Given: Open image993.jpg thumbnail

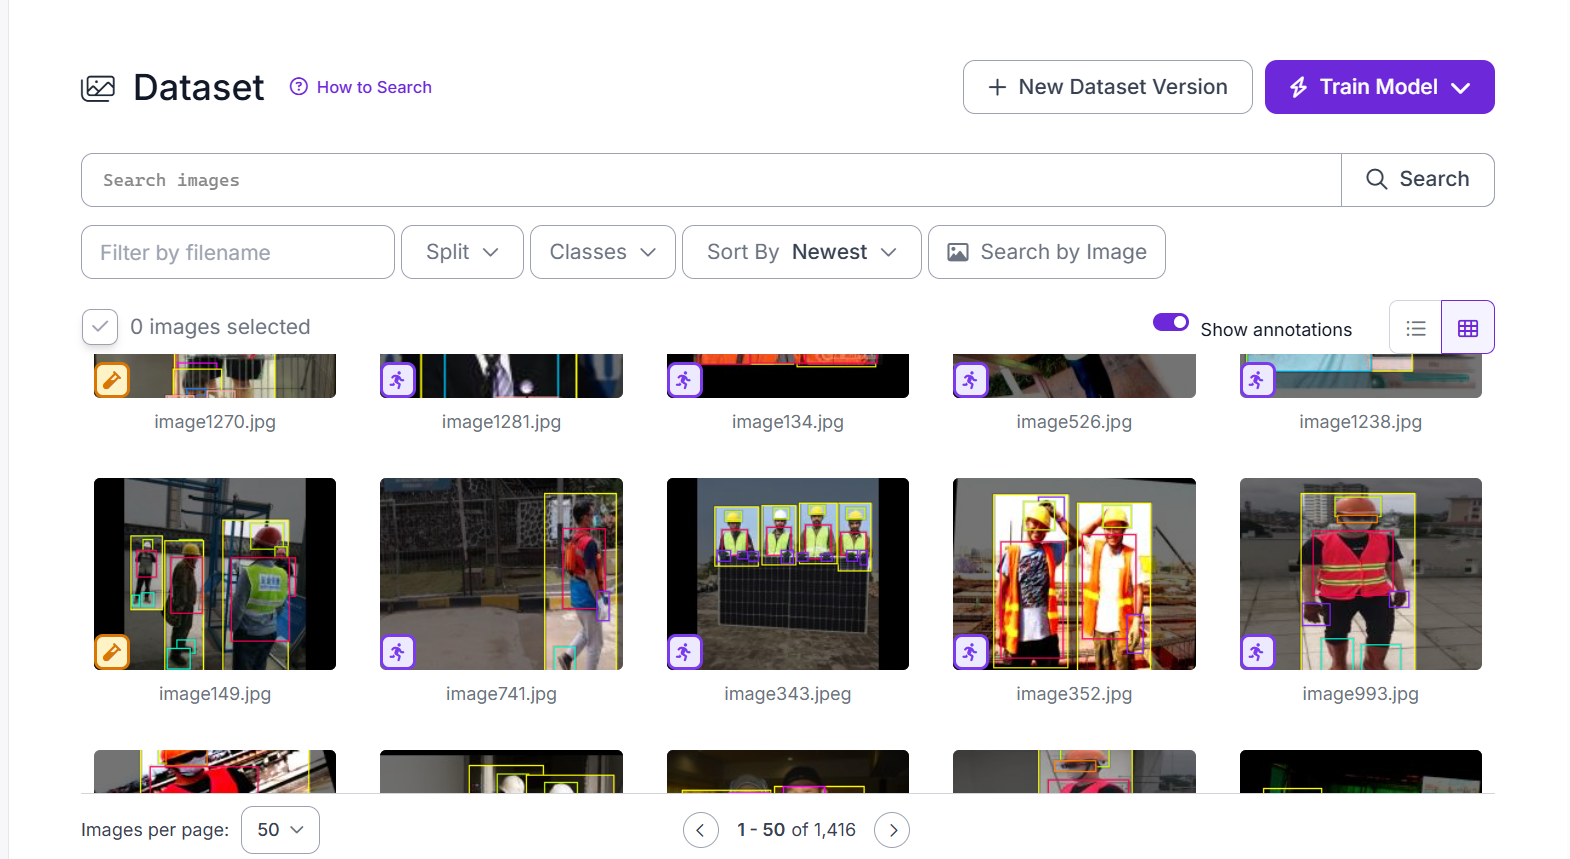Looking at the screenshot, I should coord(1361,574).
